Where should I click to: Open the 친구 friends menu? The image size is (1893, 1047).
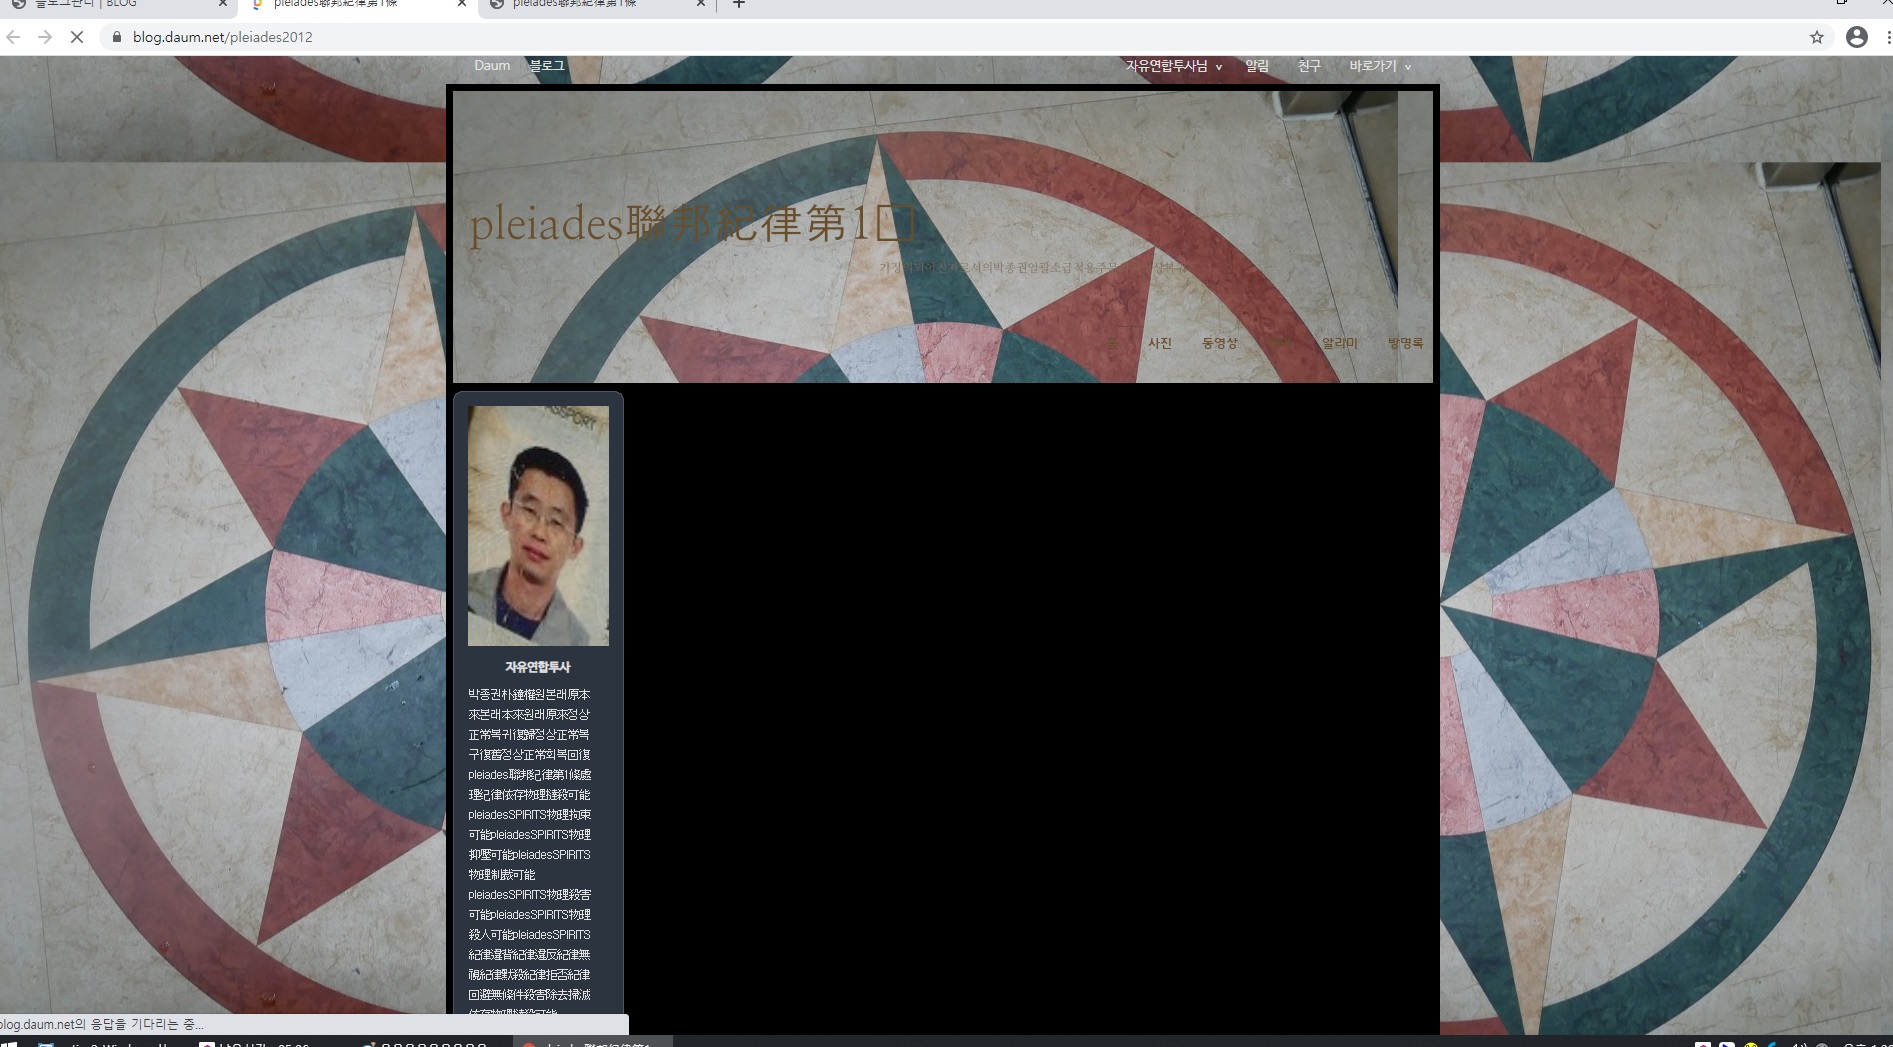pos(1309,66)
